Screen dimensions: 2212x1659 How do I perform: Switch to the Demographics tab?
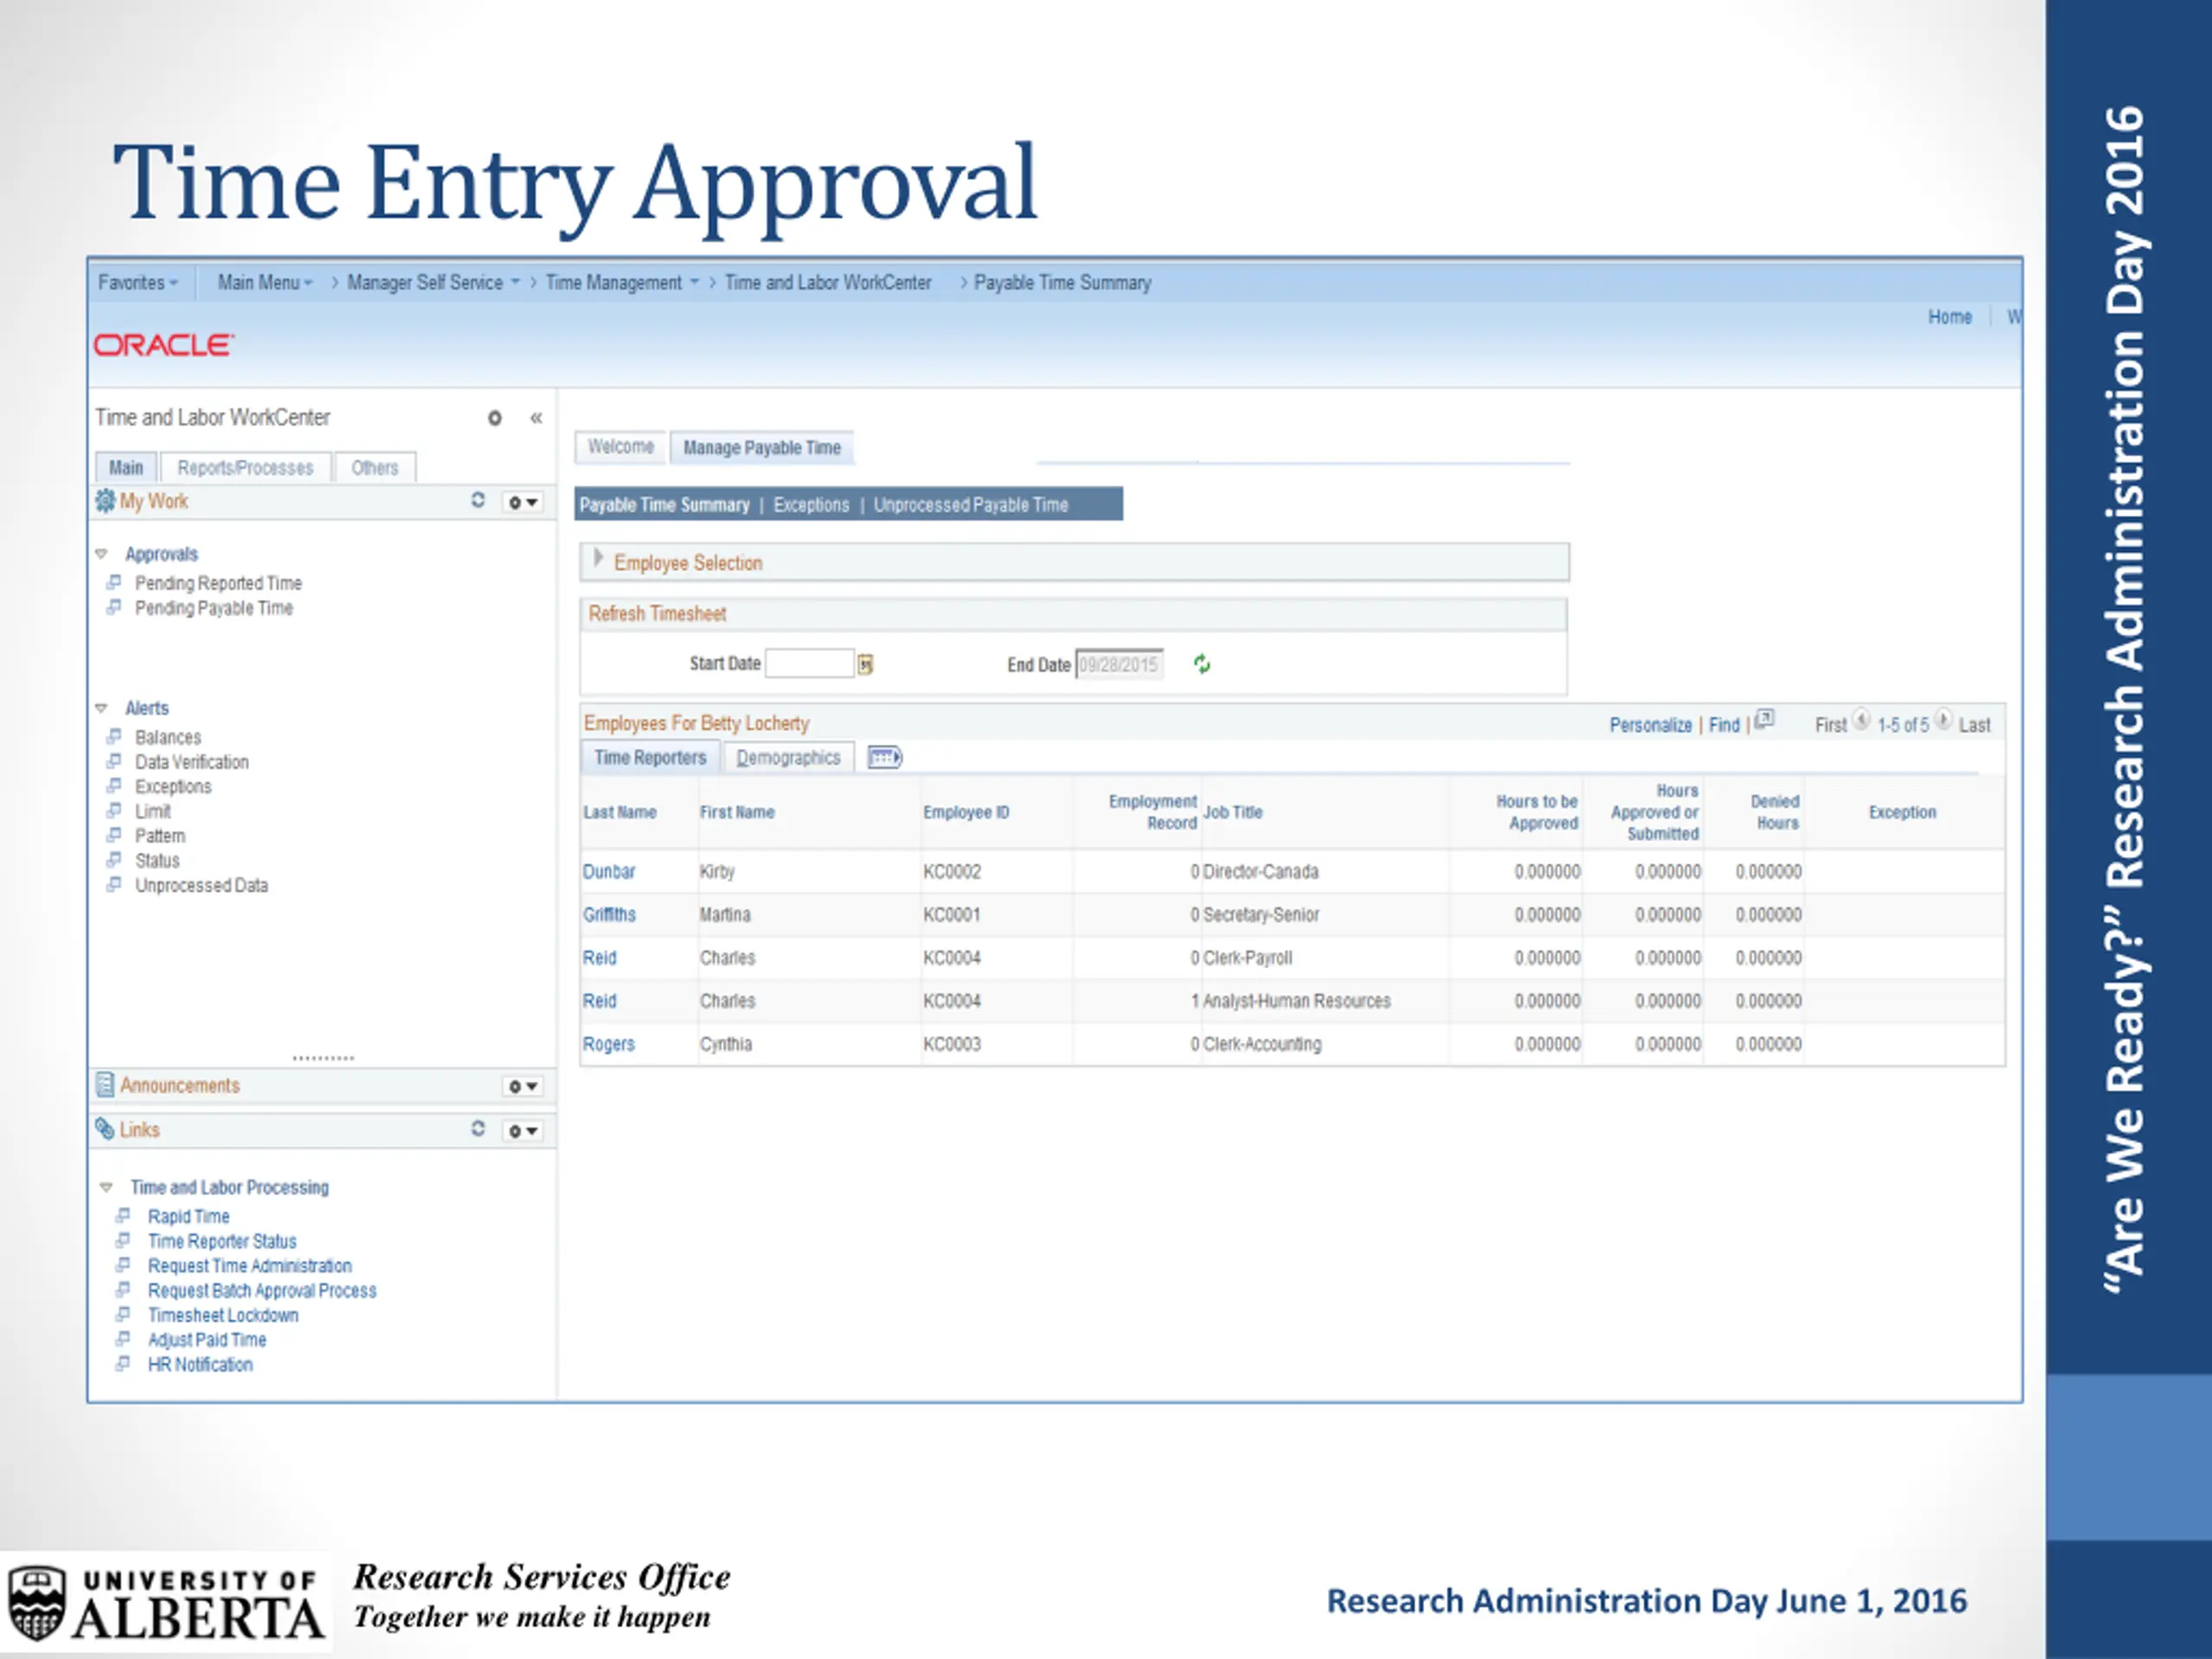[788, 758]
